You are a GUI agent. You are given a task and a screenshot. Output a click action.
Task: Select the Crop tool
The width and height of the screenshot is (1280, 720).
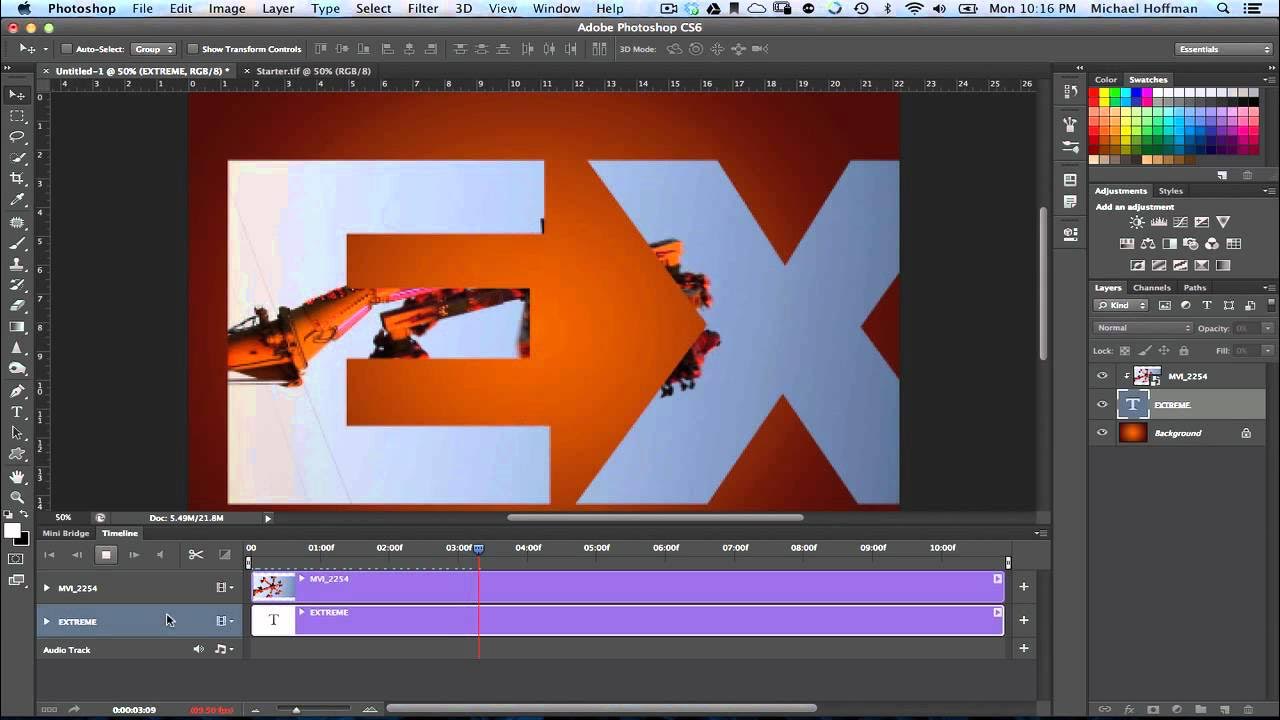coord(17,178)
